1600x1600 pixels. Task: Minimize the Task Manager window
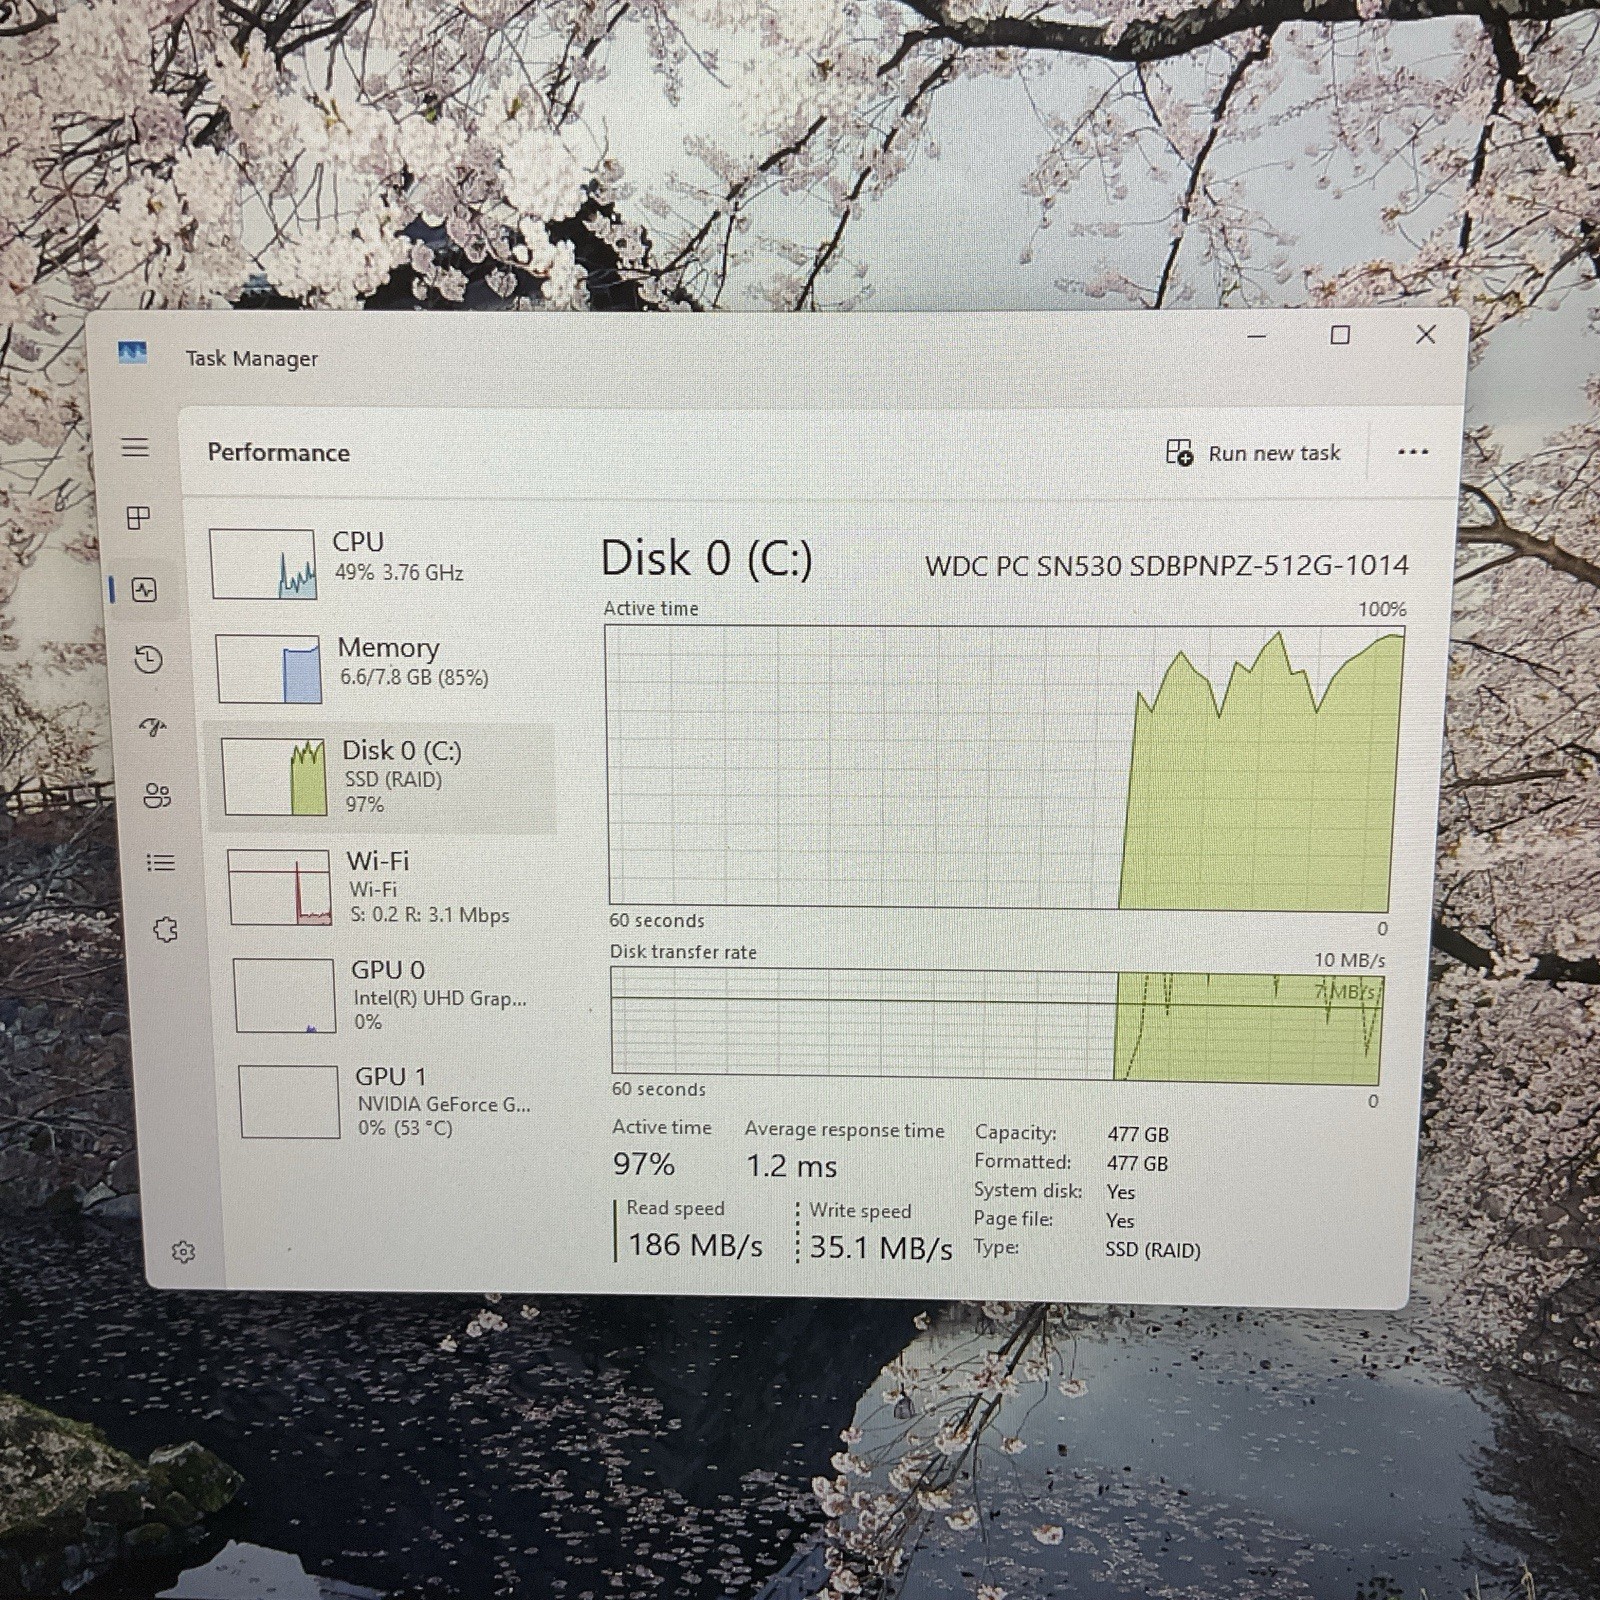point(1257,336)
